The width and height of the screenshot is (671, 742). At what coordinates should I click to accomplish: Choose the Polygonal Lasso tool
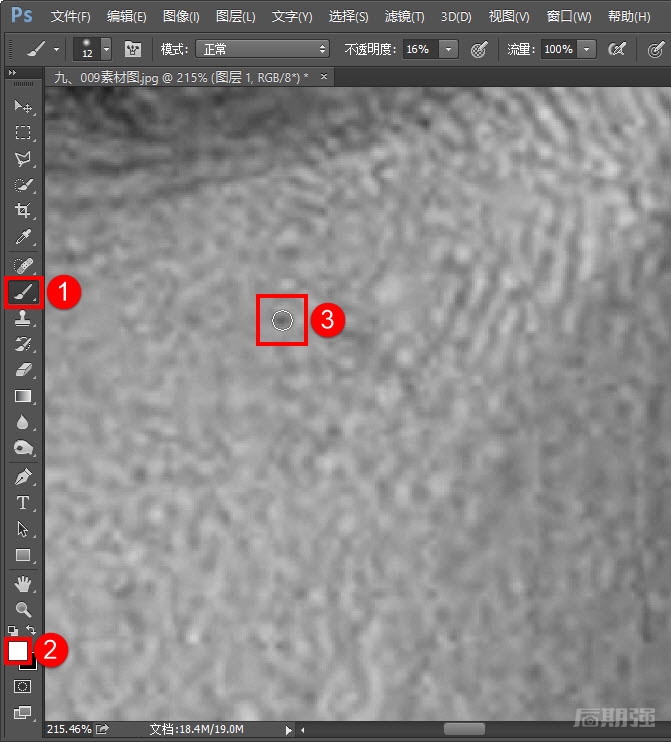[24, 159]
